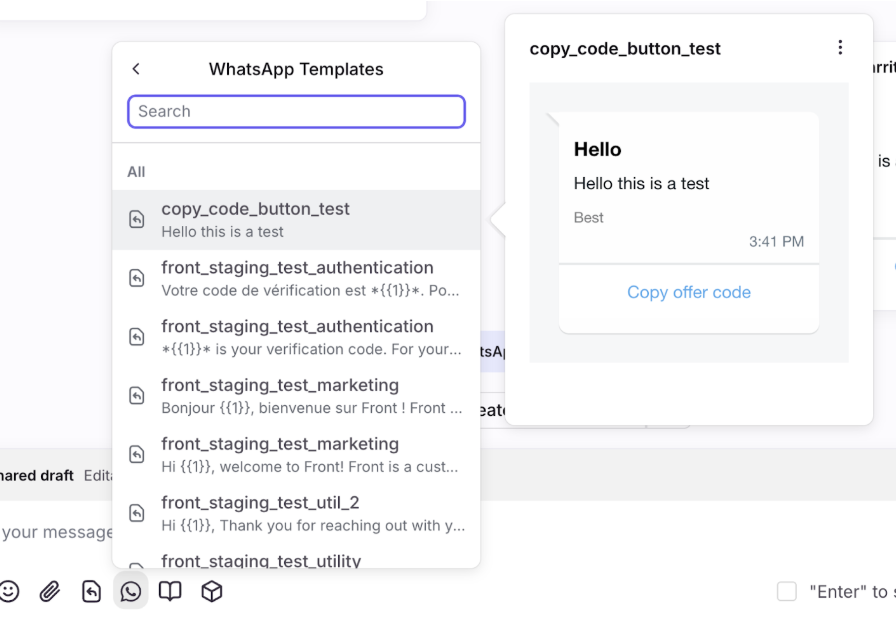Toggle the "Enter" to send checkbox

[787, 591]
